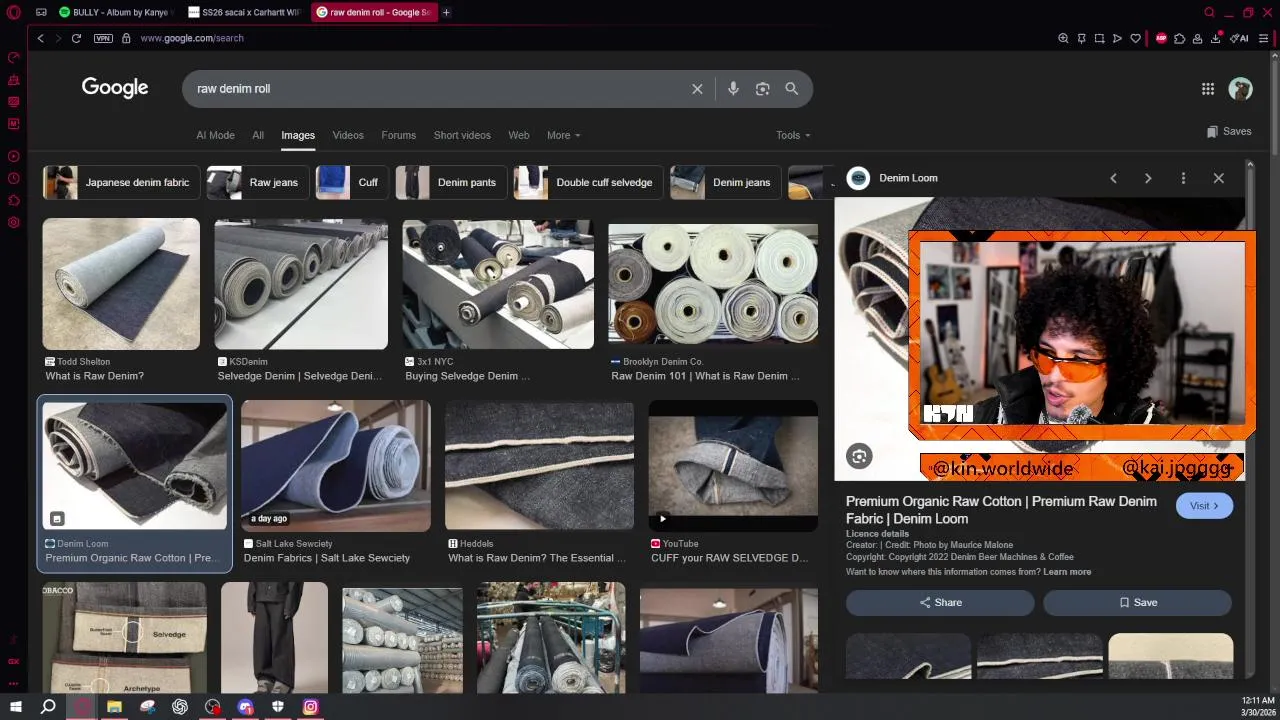
Task: Open Todd Shelton What is Raw Denim thumbnail
Action: (x=121, y=284)
